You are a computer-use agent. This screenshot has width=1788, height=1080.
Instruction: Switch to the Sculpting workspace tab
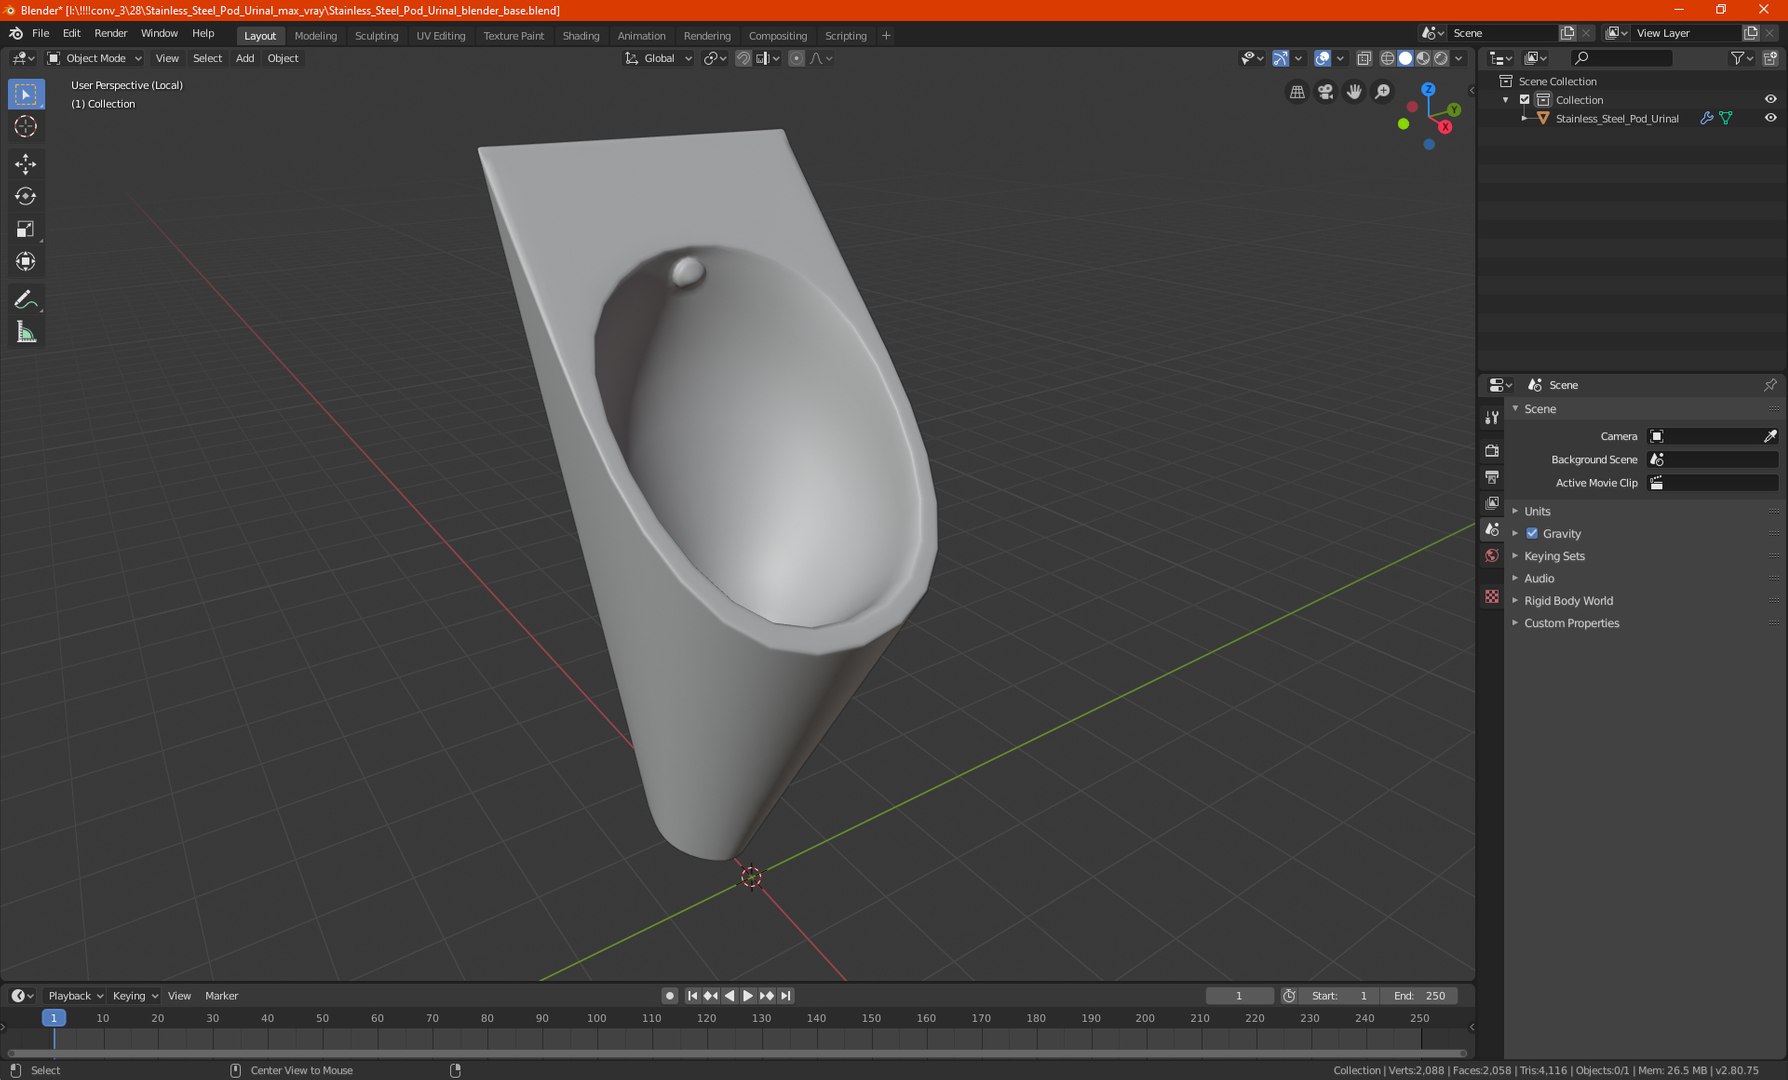tap(376, 35)
